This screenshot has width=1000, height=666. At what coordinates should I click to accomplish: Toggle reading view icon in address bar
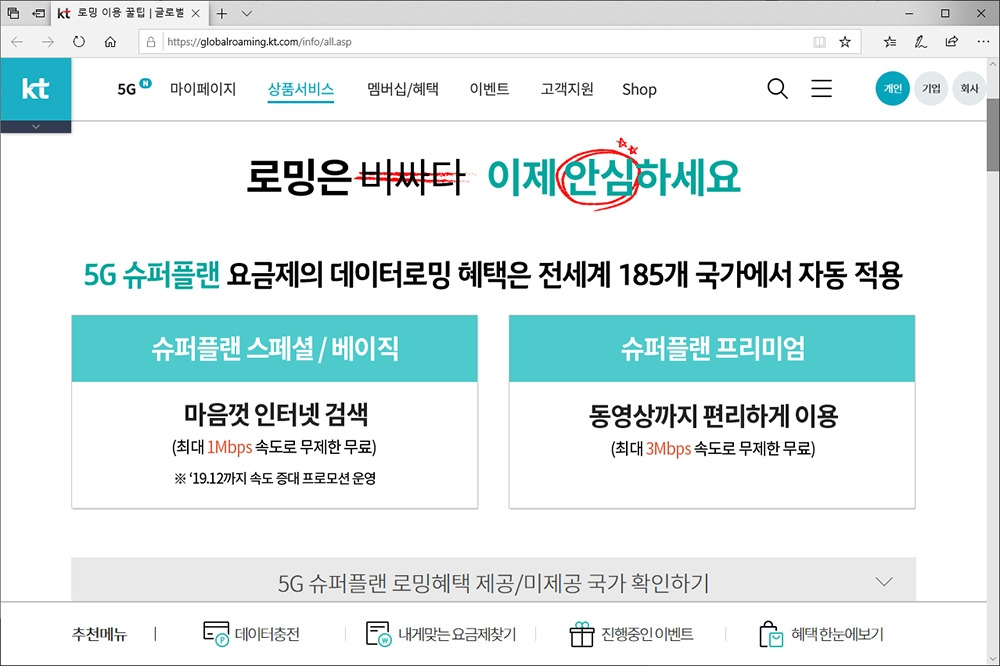820,42
